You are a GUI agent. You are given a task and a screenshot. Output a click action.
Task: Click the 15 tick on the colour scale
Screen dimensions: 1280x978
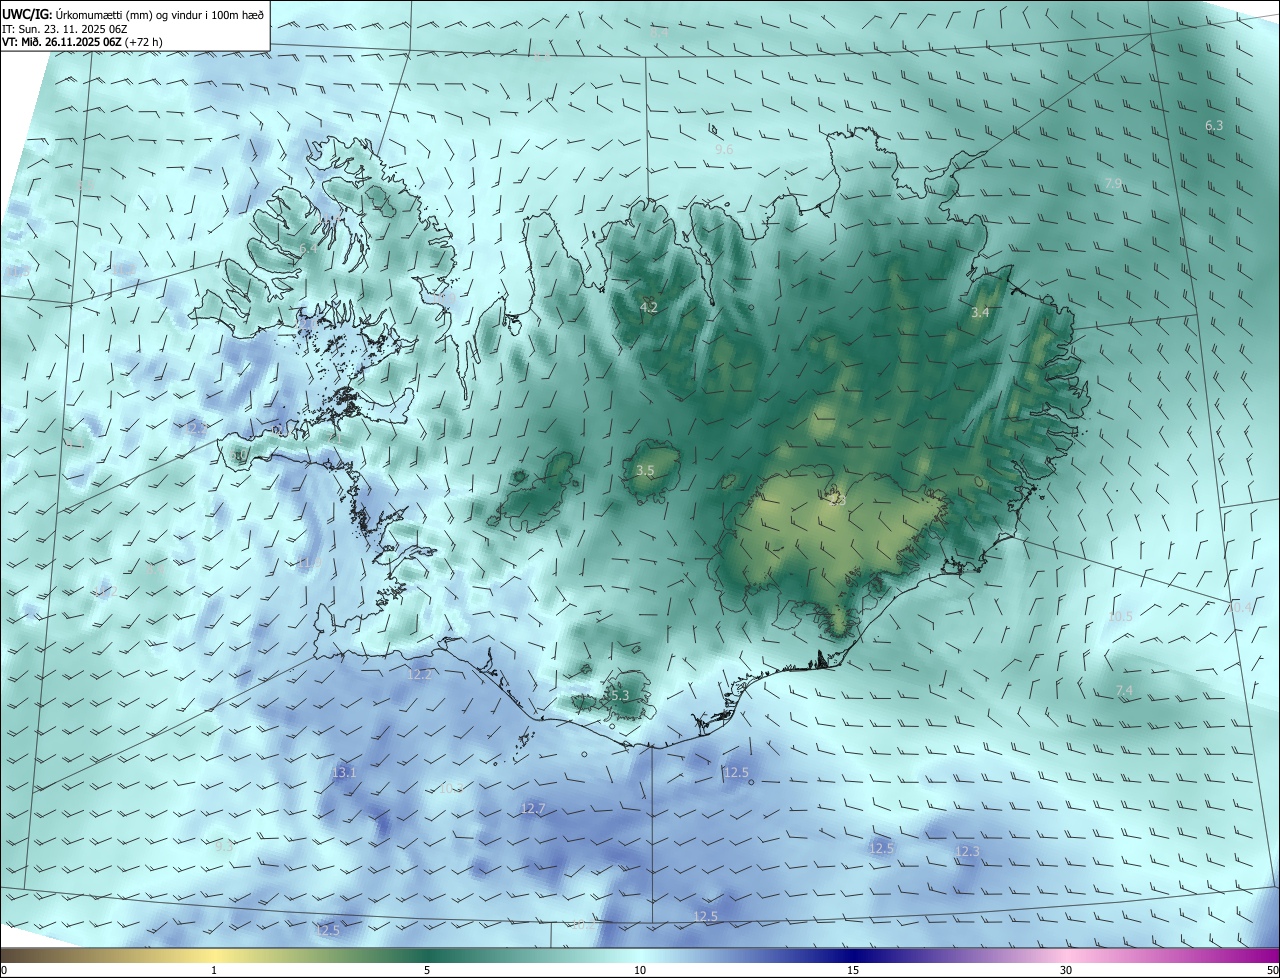click(853, 970)
